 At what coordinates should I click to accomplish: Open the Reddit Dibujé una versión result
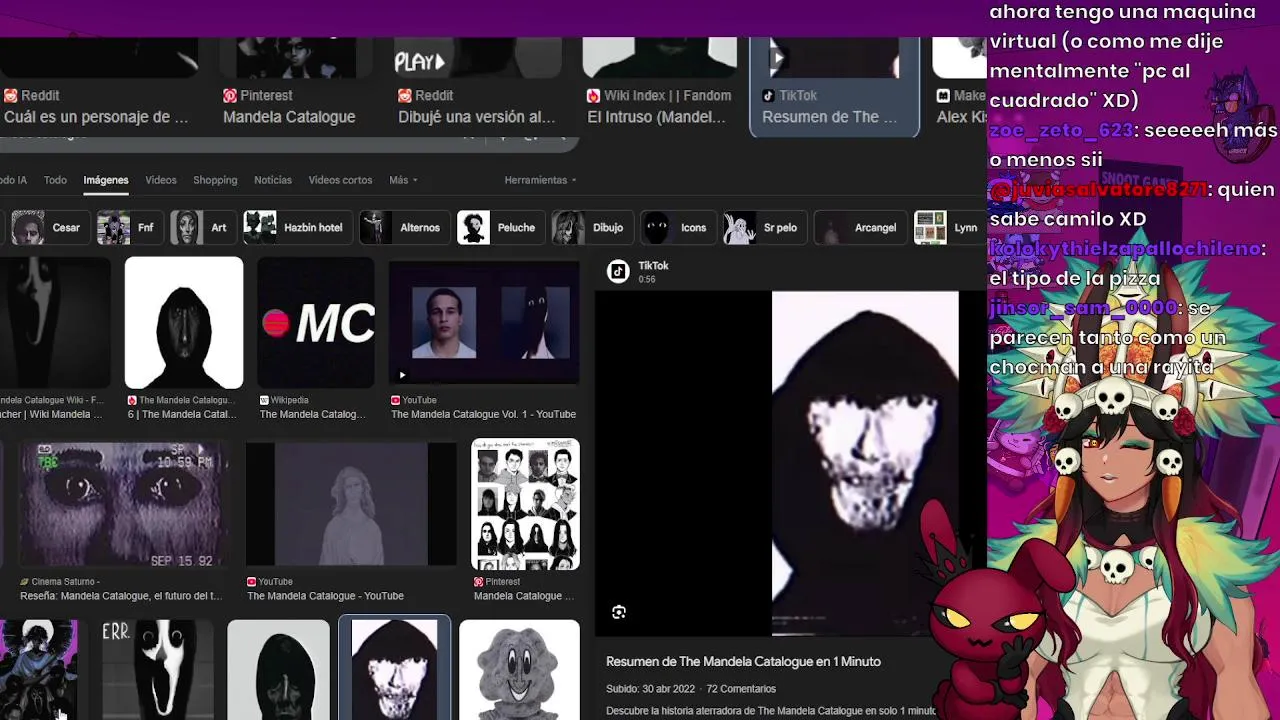coord(477,117)
